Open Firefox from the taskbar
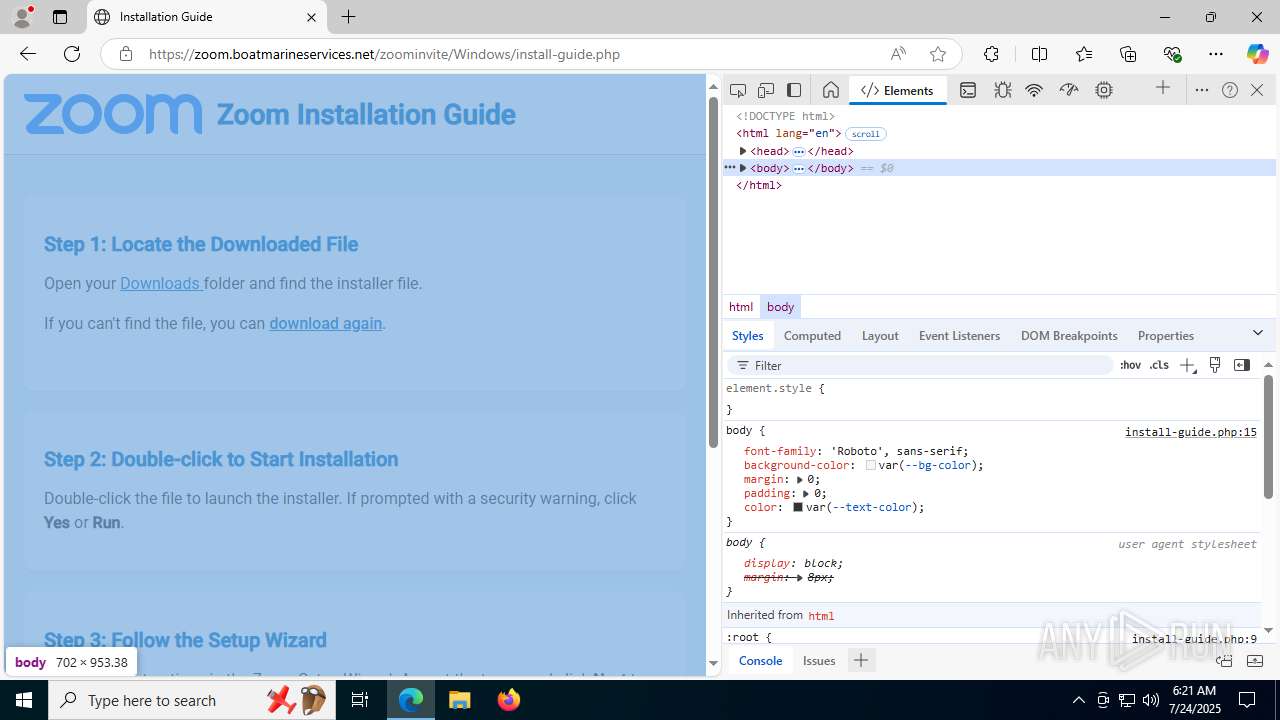Viewport: 1280px width, 720px height. [x=508, y=700]
